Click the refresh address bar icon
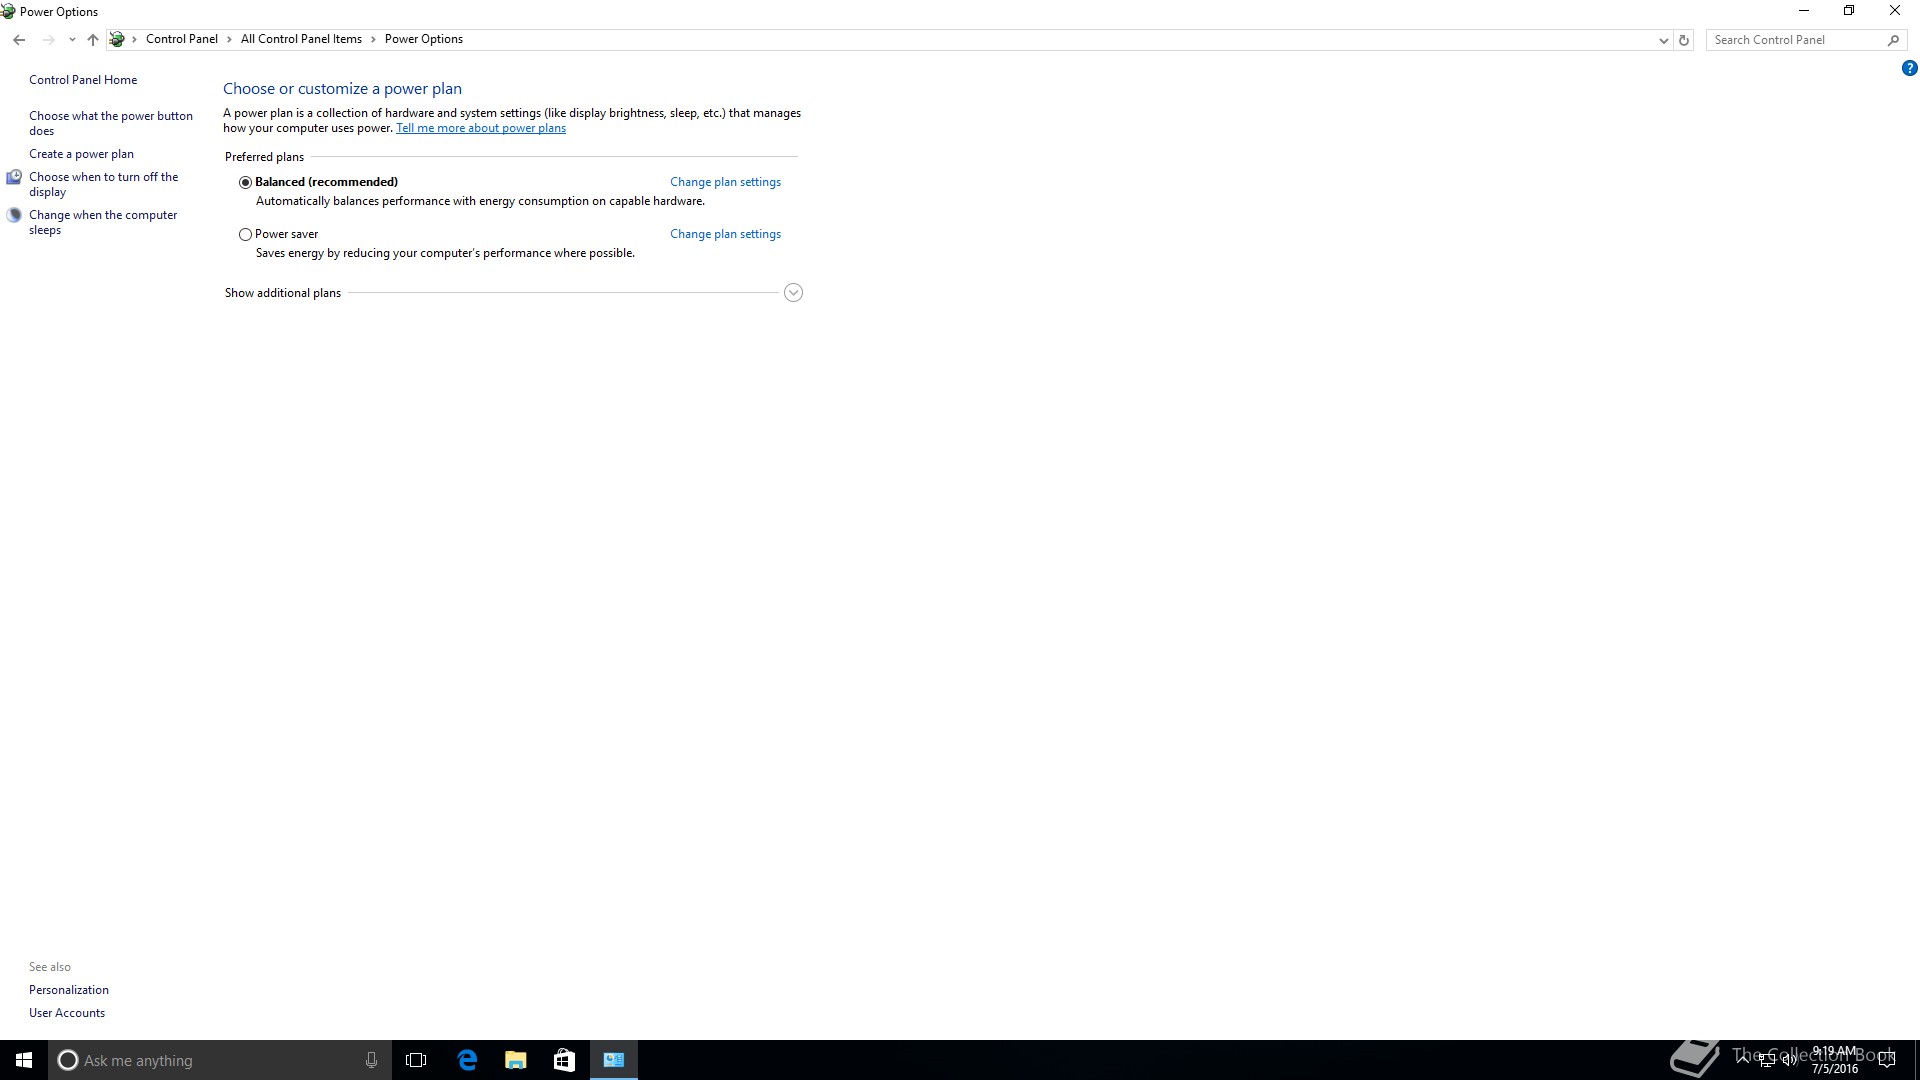The height and width of the screenshot is (1080, 1920). (1684, 40)
